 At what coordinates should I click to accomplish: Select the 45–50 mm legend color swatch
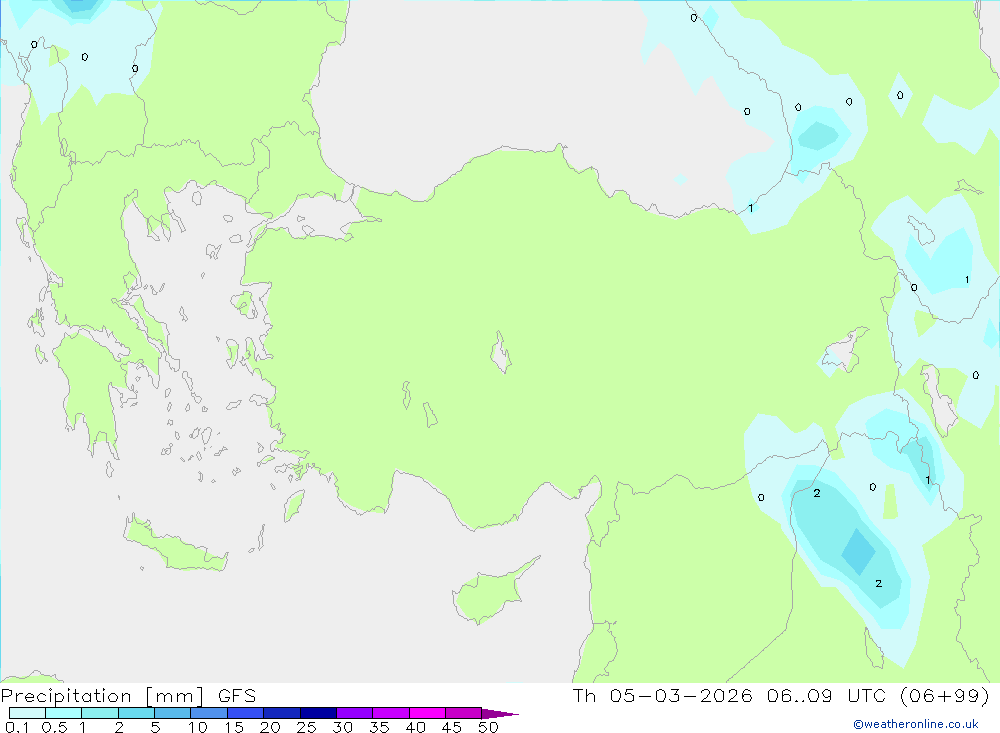[464, 713]
